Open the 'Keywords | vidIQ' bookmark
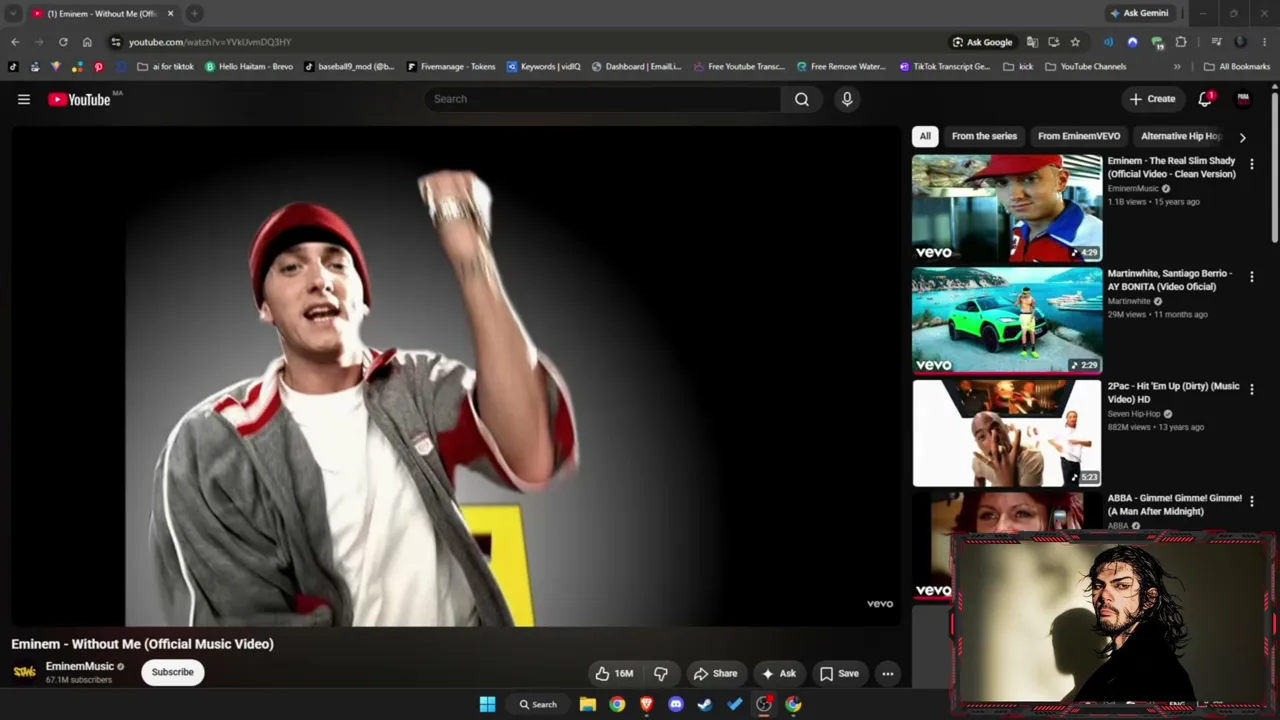Image resolution: width=1280 pixels, height=720 pixels. point(544,67)
